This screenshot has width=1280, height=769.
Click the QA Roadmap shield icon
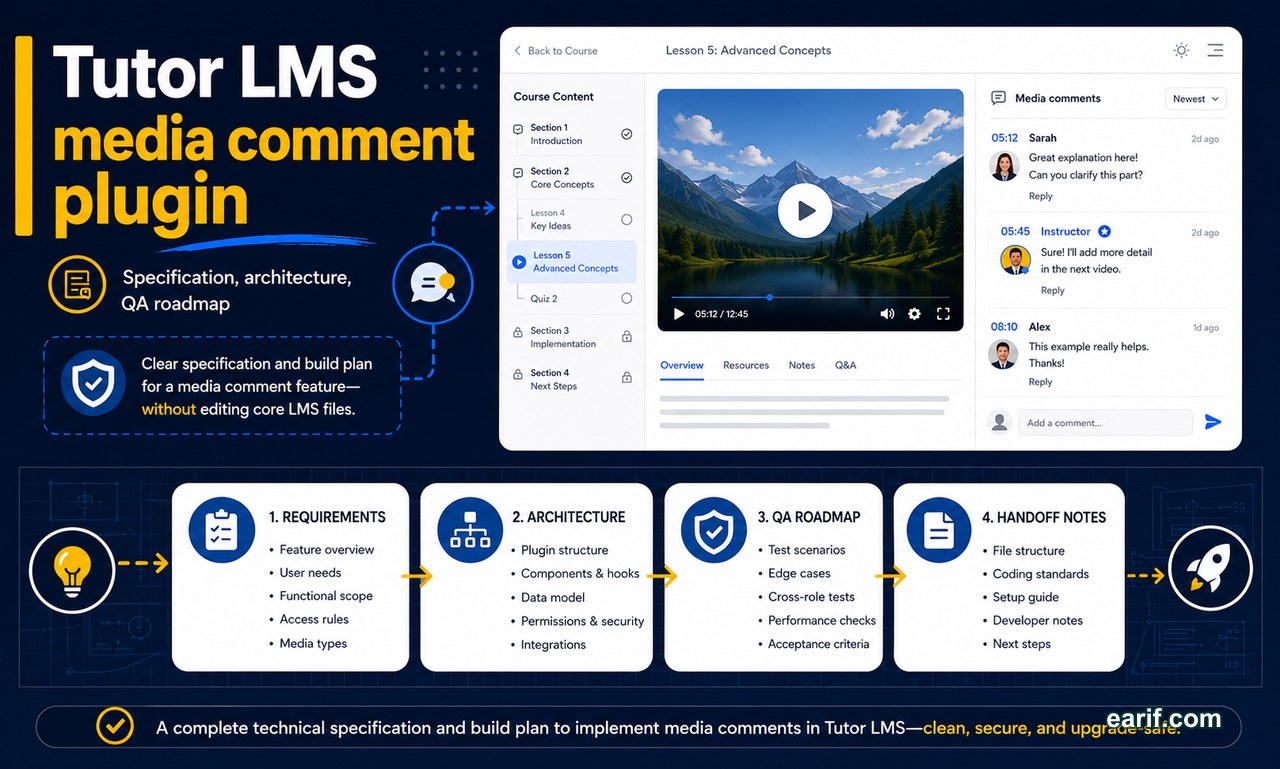[714, 530]
